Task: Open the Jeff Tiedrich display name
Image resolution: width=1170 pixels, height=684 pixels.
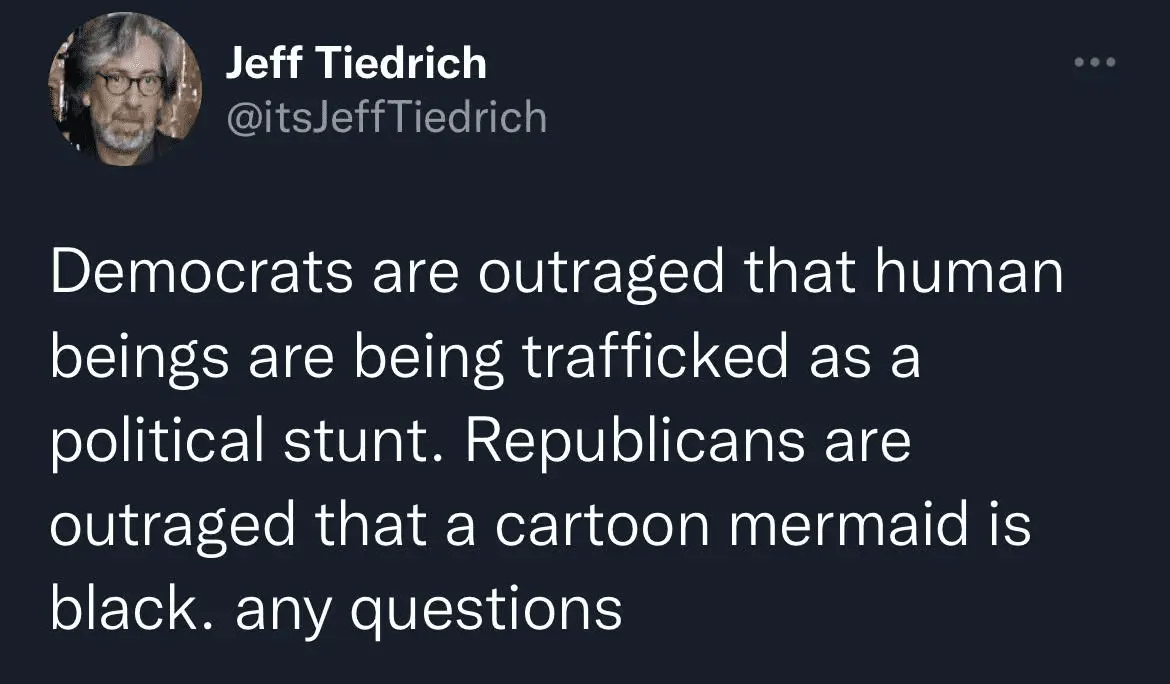Action: click(x=356, y=65)
